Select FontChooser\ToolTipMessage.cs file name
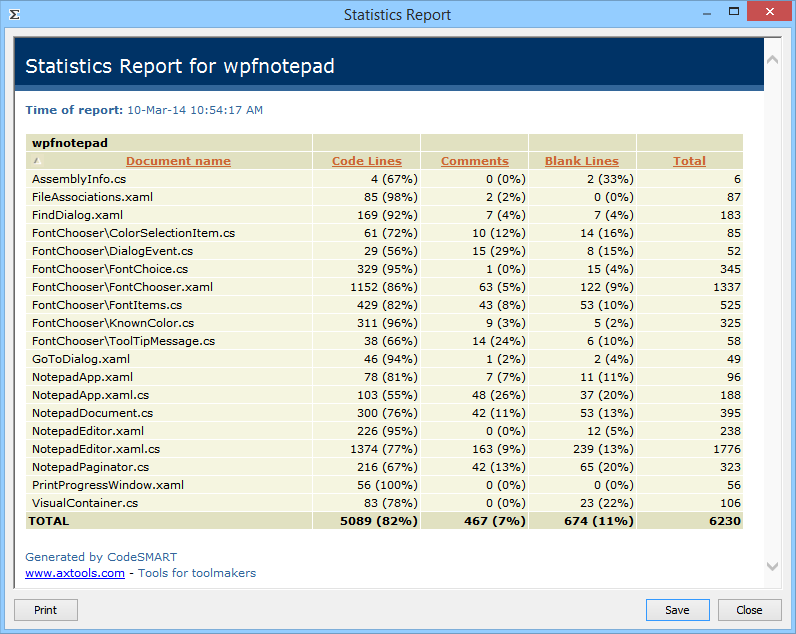The width and height of the screenshot is (796, 634). (x=123, y=341)
